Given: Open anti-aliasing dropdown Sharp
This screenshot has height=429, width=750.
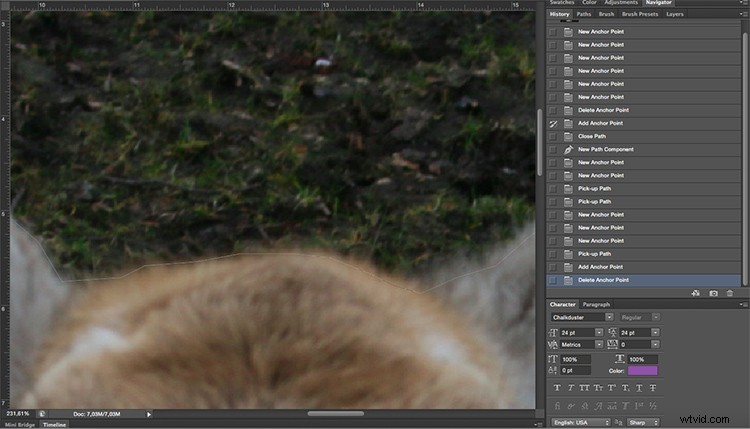Looking at the screenshot, I should pyautogui.click(x=643, y=423).
